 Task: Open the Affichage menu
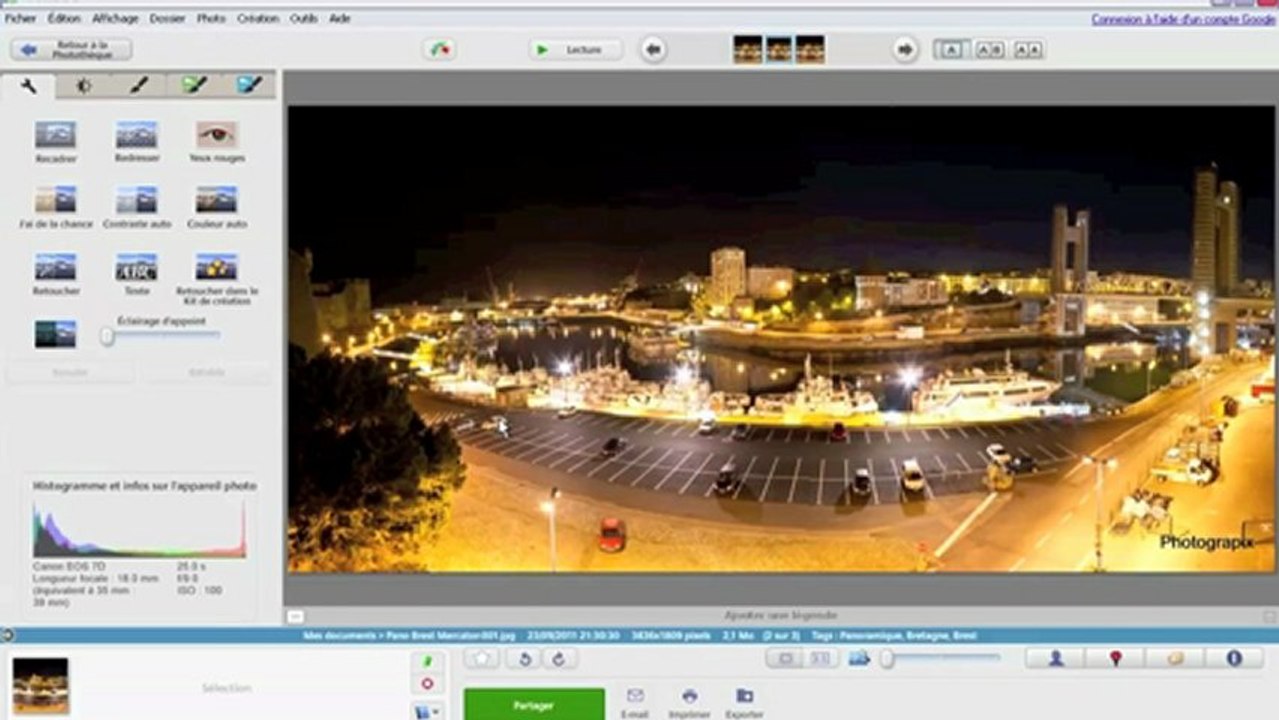coord(115,18)
